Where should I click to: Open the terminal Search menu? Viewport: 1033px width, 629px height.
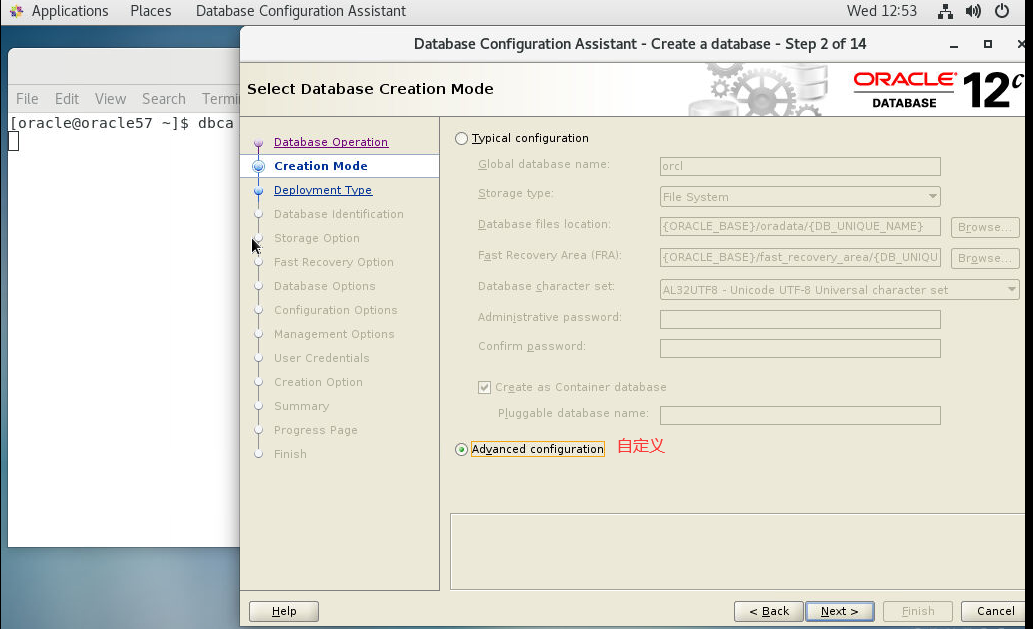[163, 99]
